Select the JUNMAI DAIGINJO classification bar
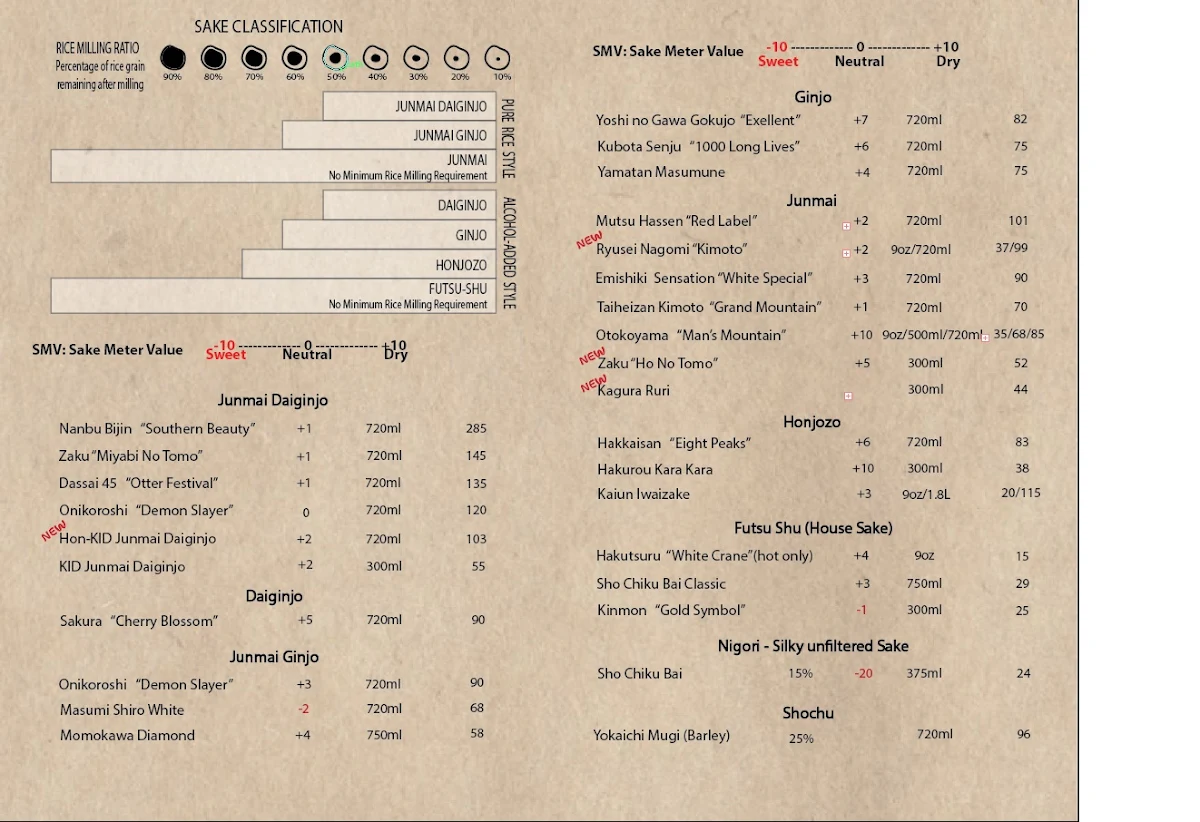Image resolution: width=1200 pixels, height=822 pixels. 409,106
